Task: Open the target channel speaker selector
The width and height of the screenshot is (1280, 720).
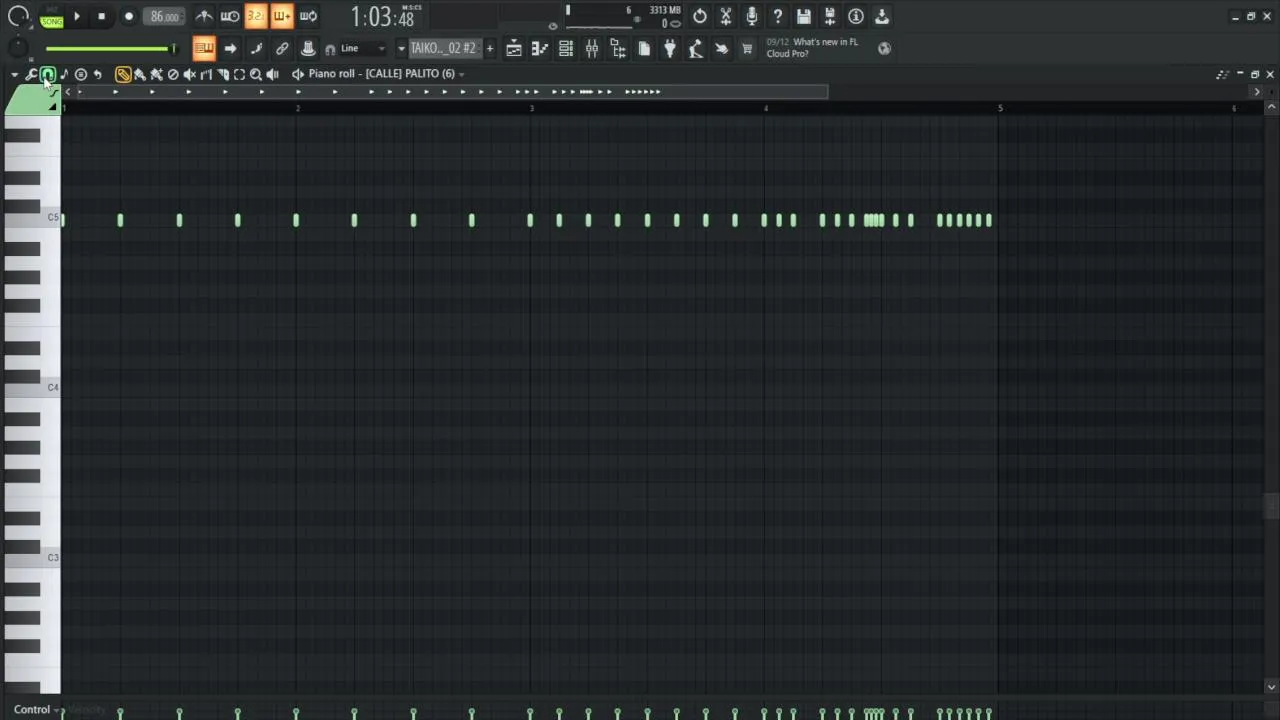Action: [297, 74]
